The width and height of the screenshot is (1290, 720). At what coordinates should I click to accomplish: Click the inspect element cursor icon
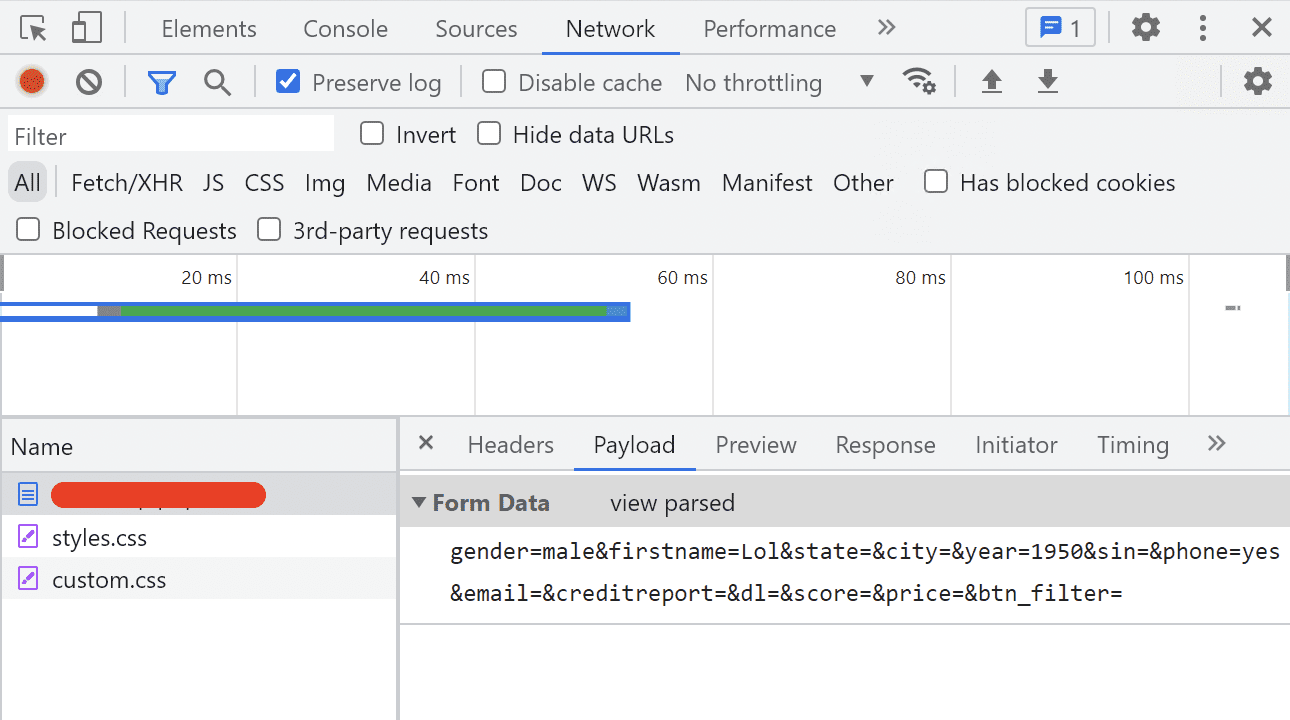pos(34,28)
